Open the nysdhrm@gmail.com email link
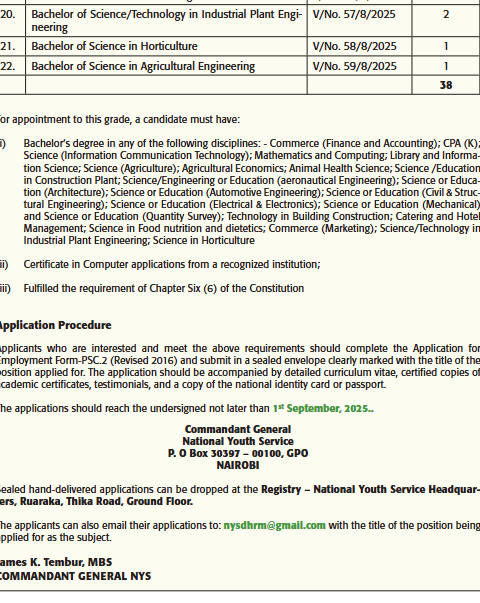Screen dimensions: 480x603 tap(275, 525)
